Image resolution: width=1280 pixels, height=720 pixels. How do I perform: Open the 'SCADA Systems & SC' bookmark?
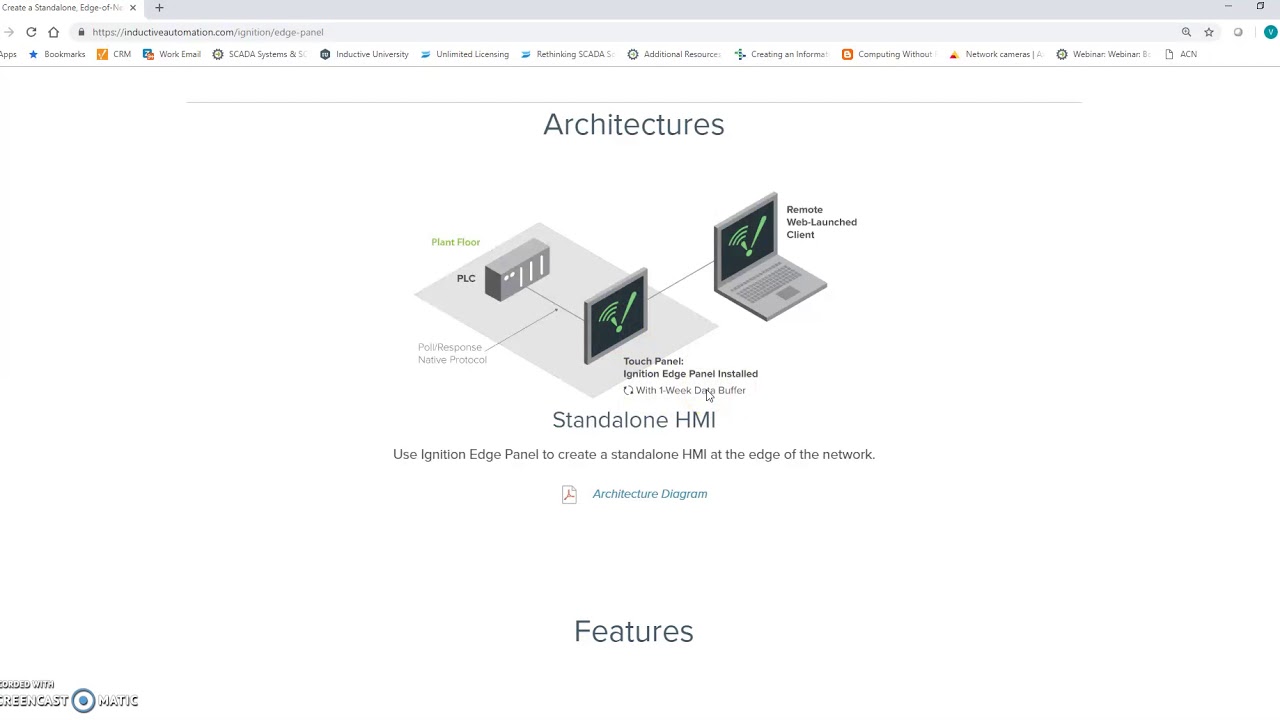pyautogui.click(x=259, y=54)
